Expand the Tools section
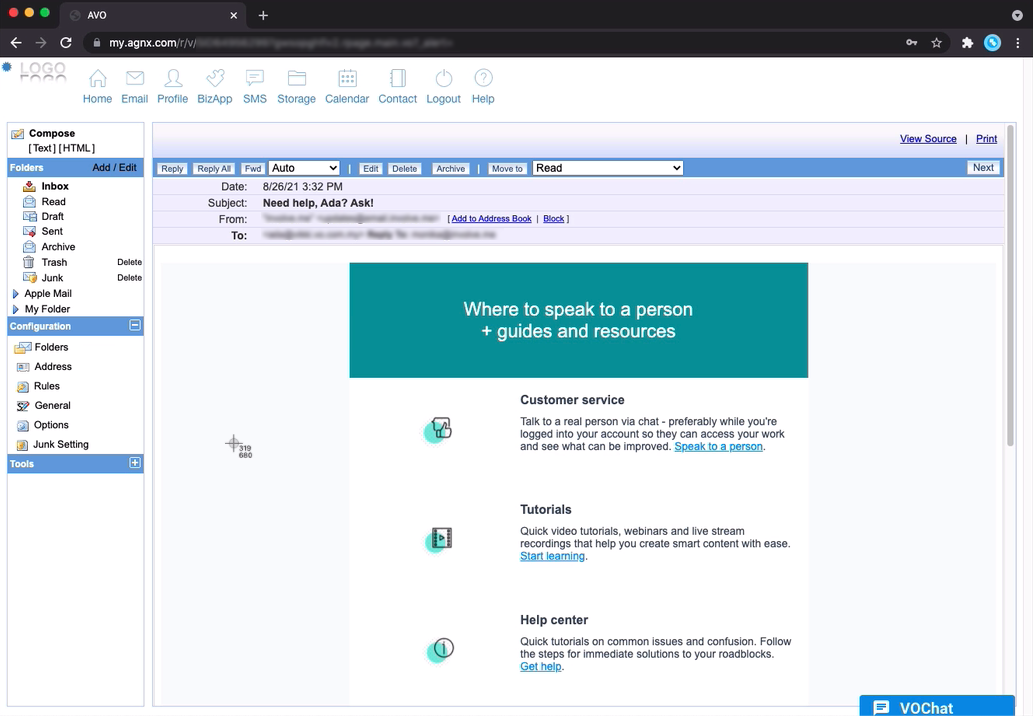Image resolution: width=1033 pixels, height=716 pixels. click(x=135, y=463)
